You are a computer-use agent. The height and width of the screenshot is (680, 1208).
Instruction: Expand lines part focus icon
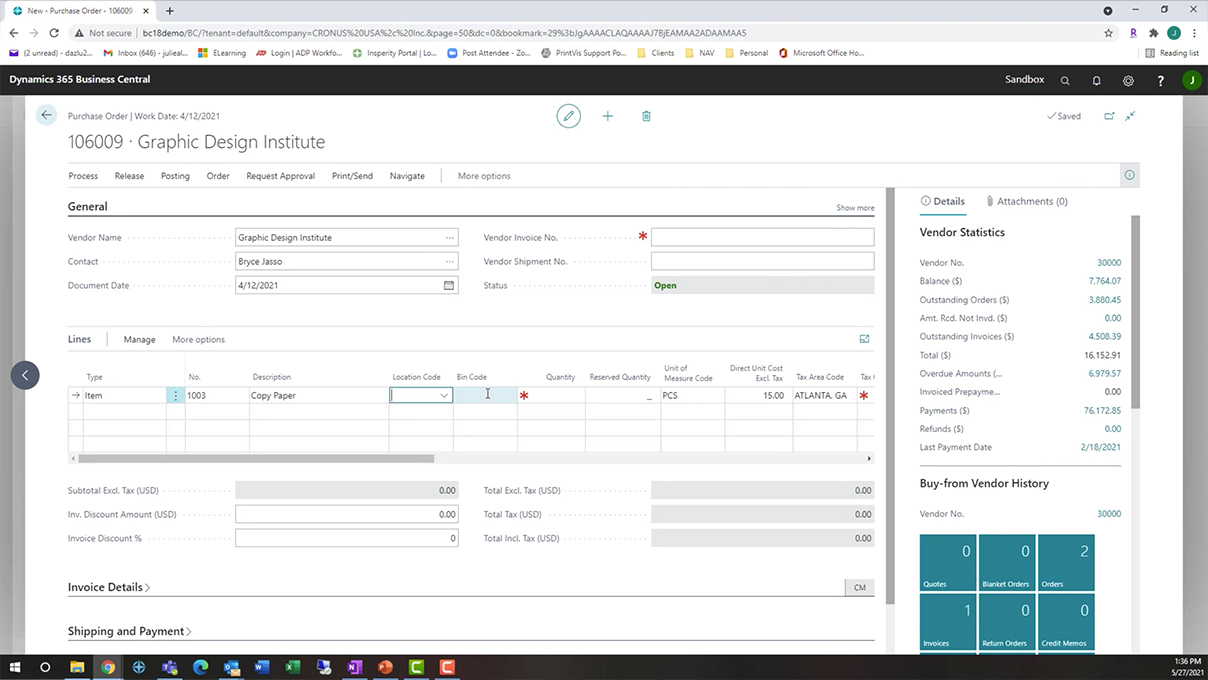pyautogui.click(x=864, y=339)
